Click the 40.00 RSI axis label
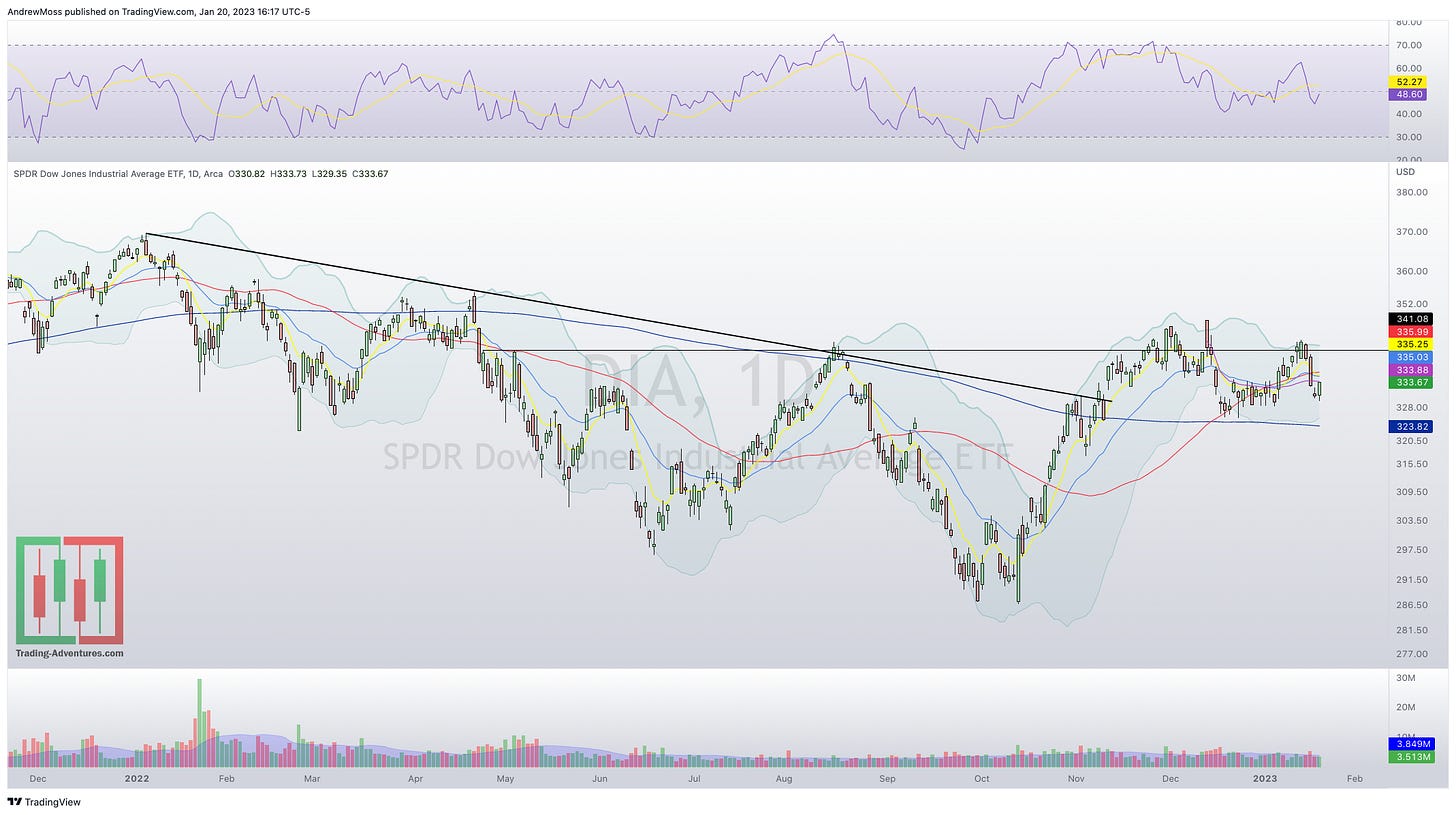1456x815 pixels. [x=1409, y=115]
